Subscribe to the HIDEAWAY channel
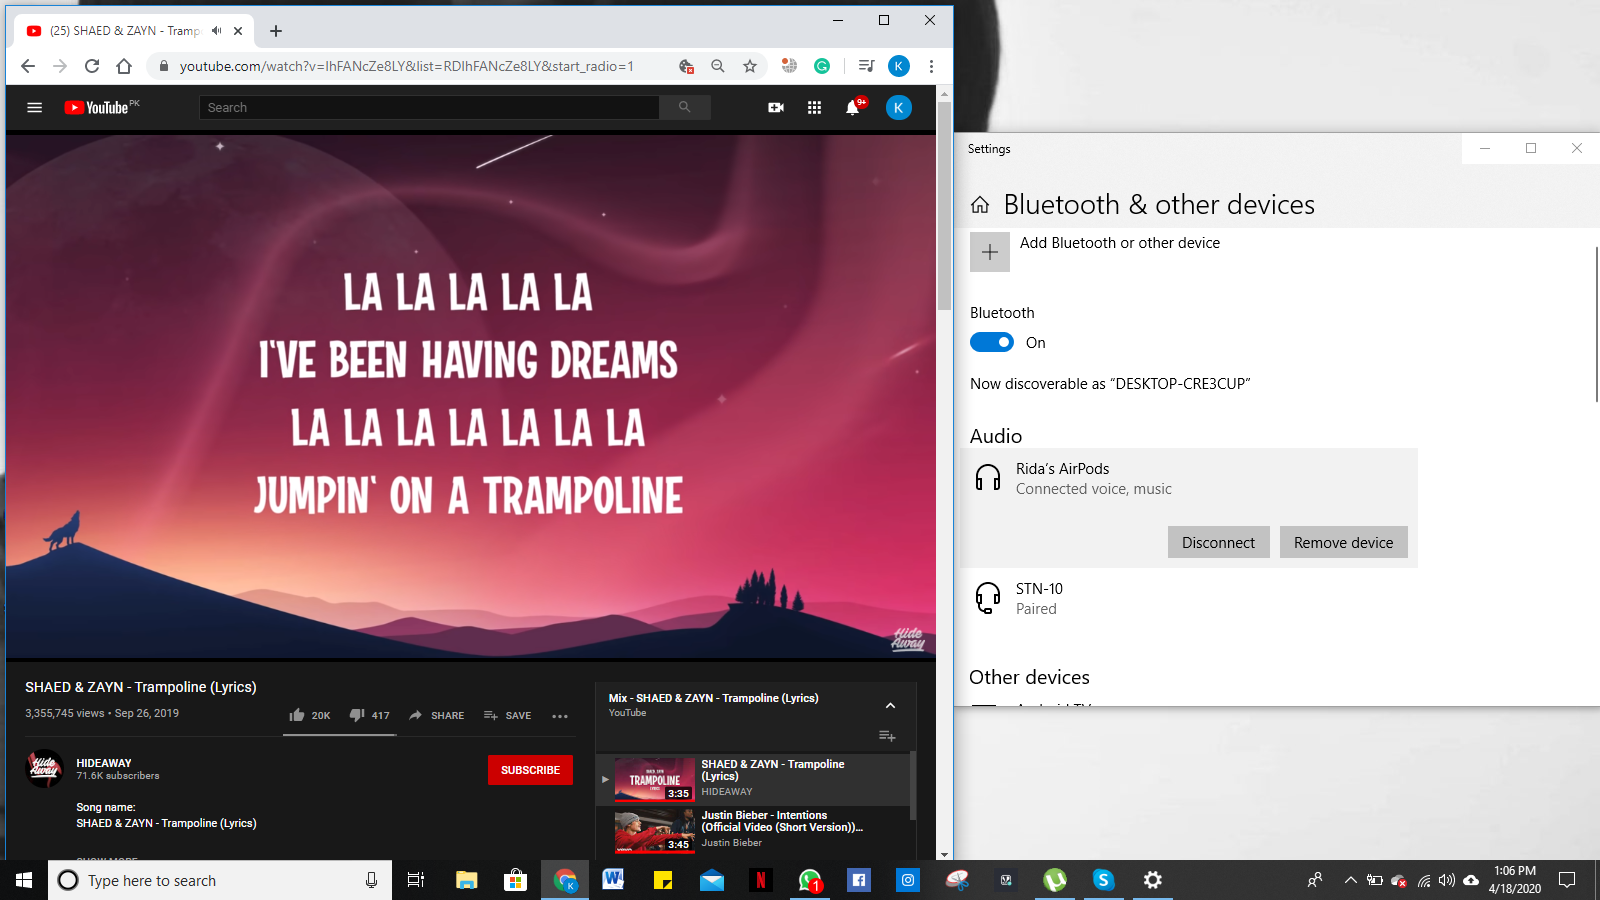The image size is (1600, 900). (530, 770)
